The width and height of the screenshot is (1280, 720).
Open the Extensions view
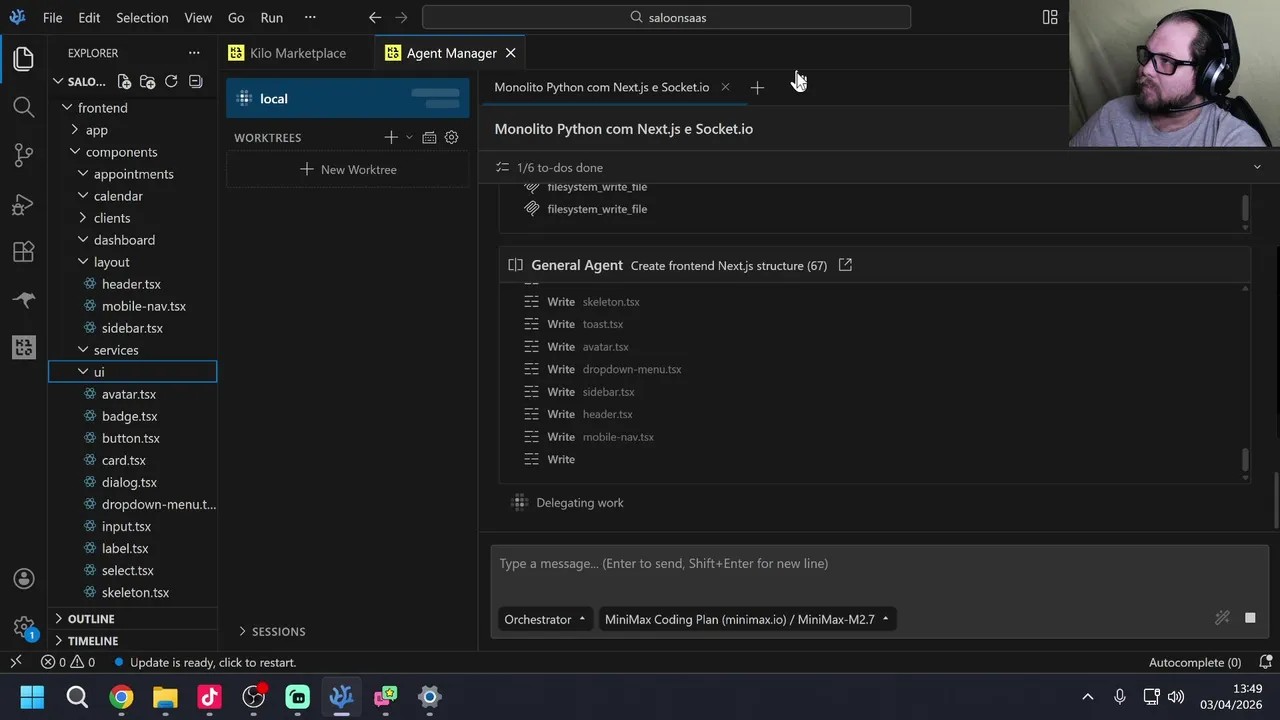(24, 252)
